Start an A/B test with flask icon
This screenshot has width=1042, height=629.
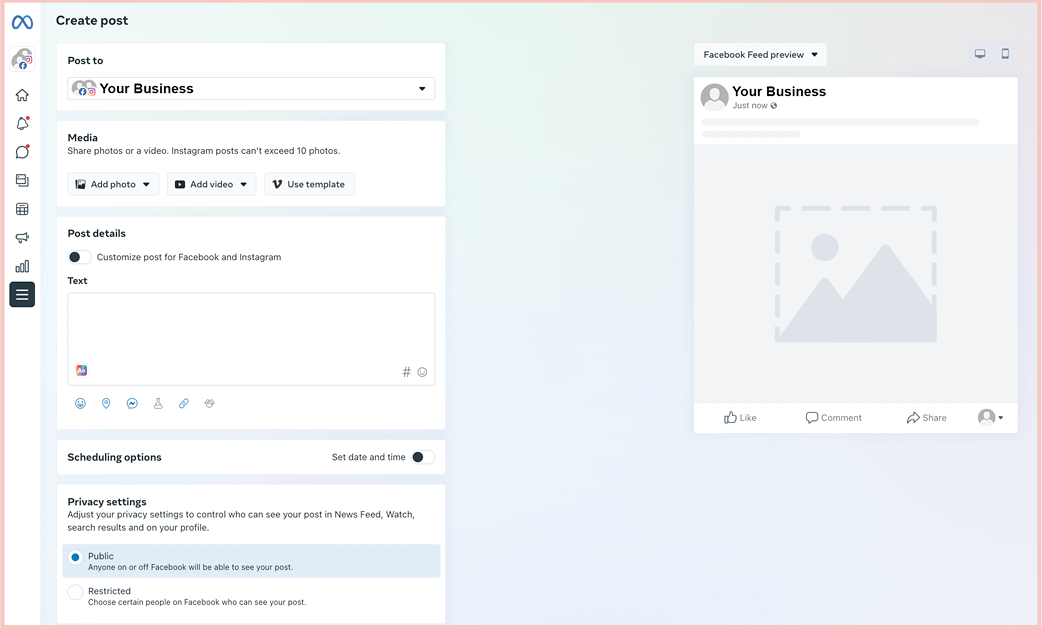pyautogui.click(x=158, y=403)
